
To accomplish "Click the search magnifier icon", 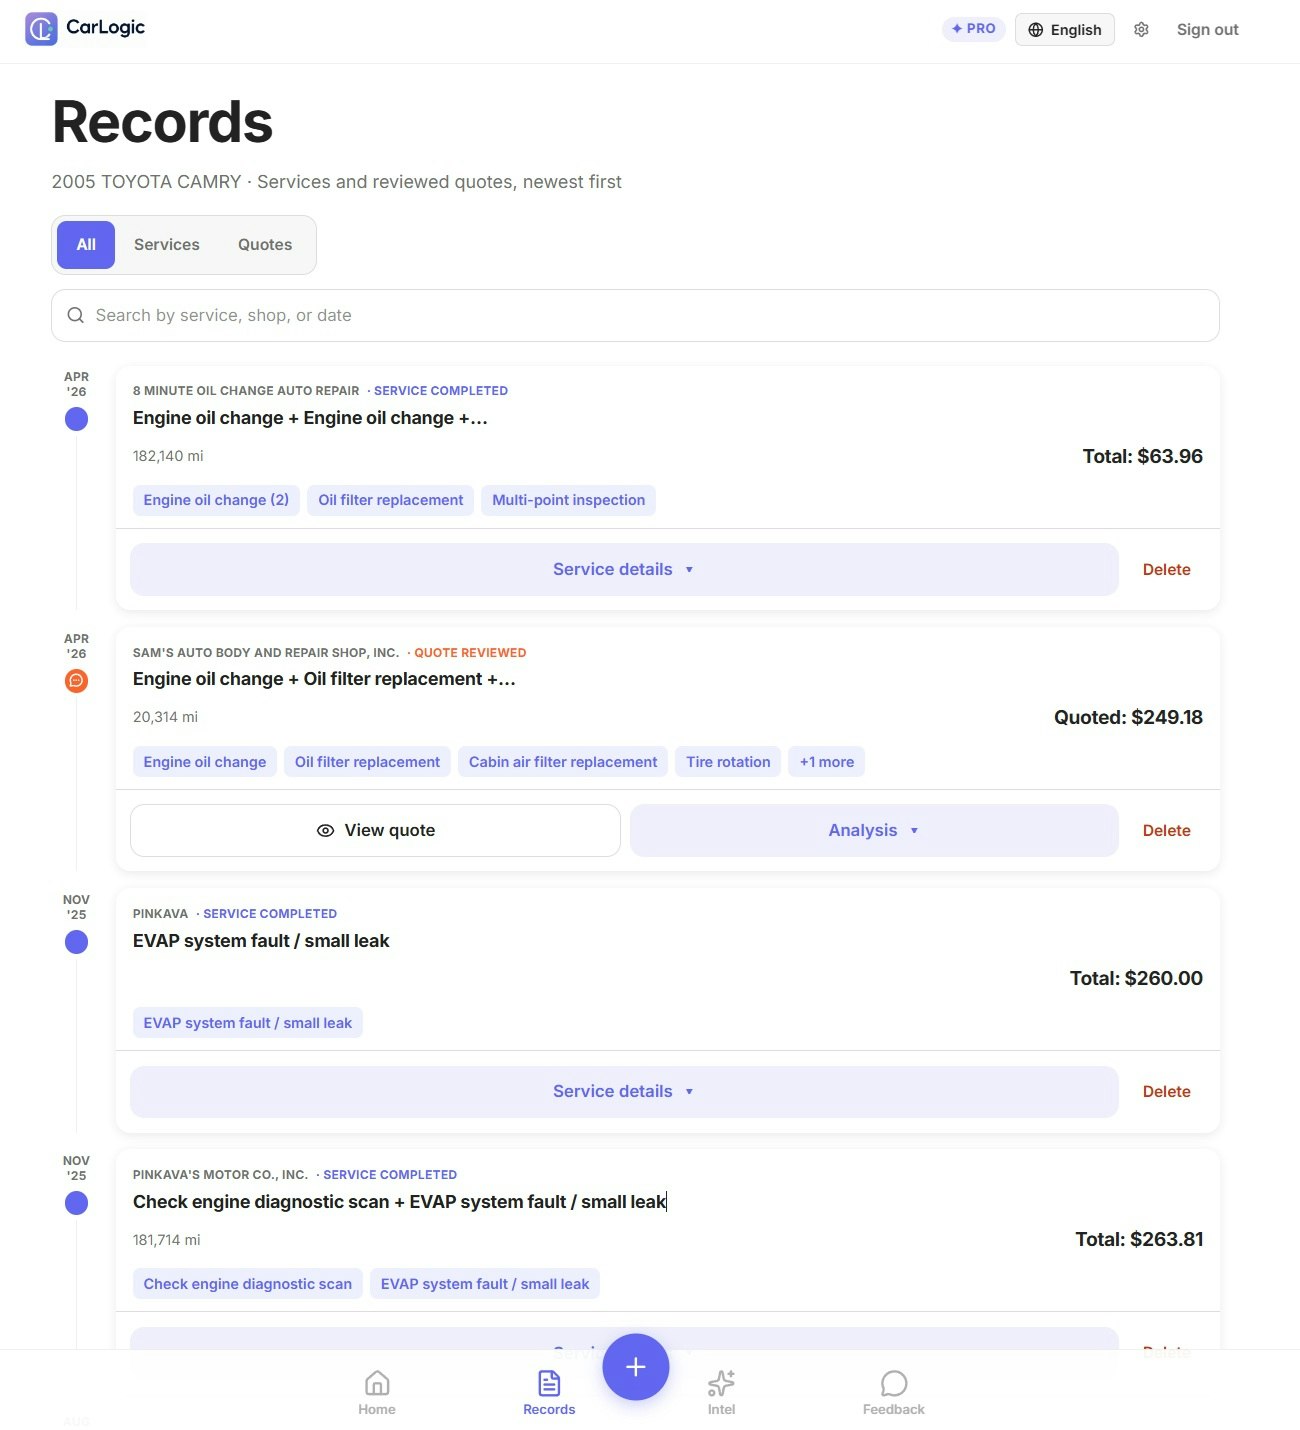I will coord(75,315).
